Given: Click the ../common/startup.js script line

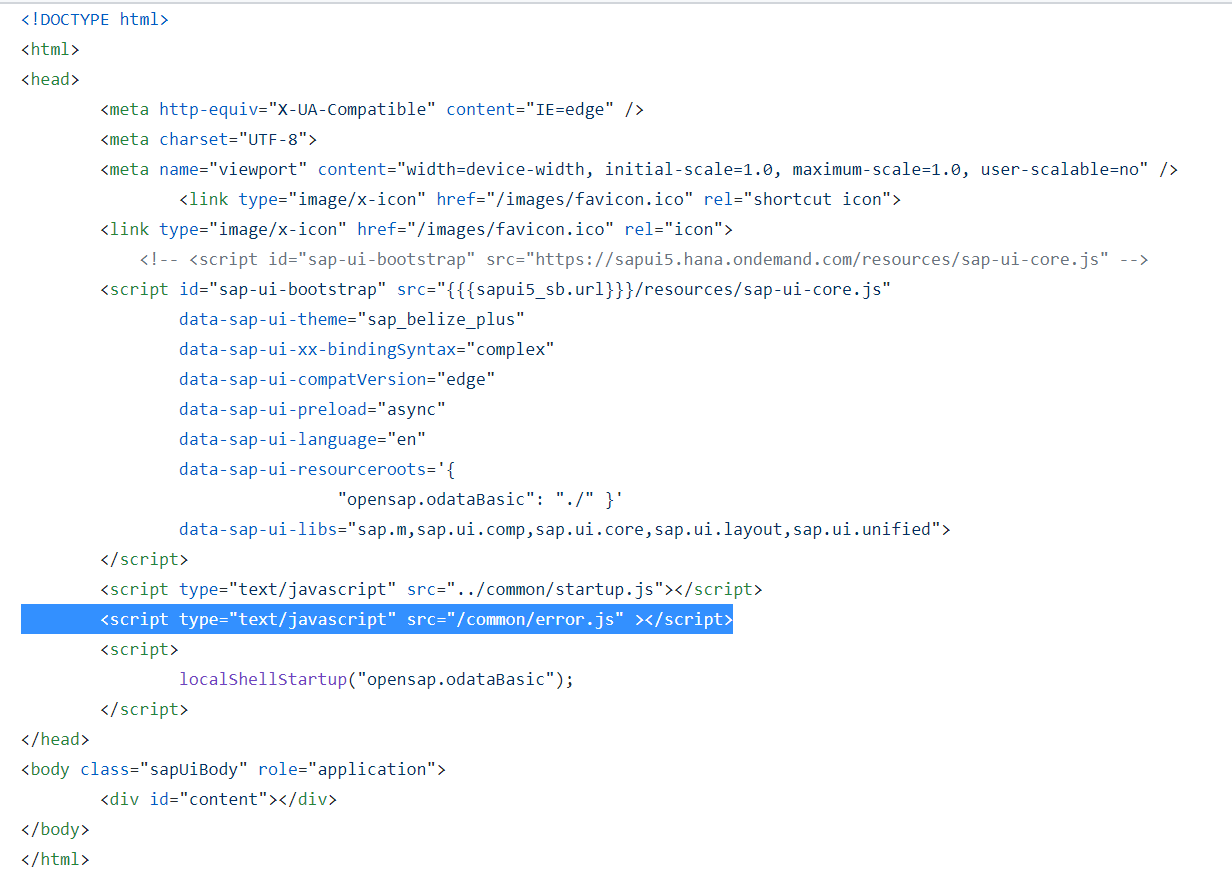Looking at the screenshot, I should pos(431,589).
